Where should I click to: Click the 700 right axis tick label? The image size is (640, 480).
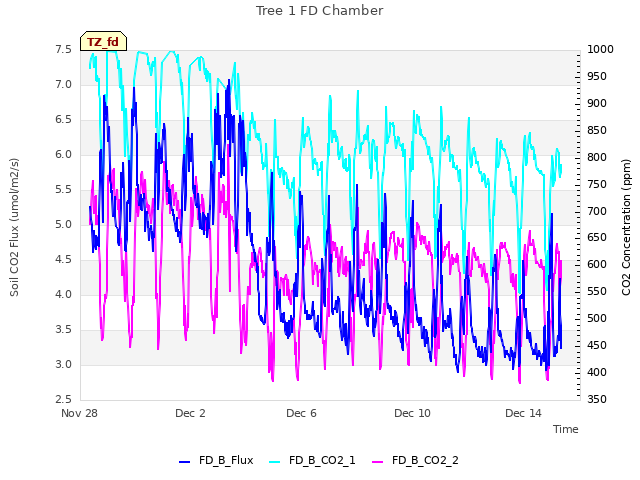coord(597,211)
